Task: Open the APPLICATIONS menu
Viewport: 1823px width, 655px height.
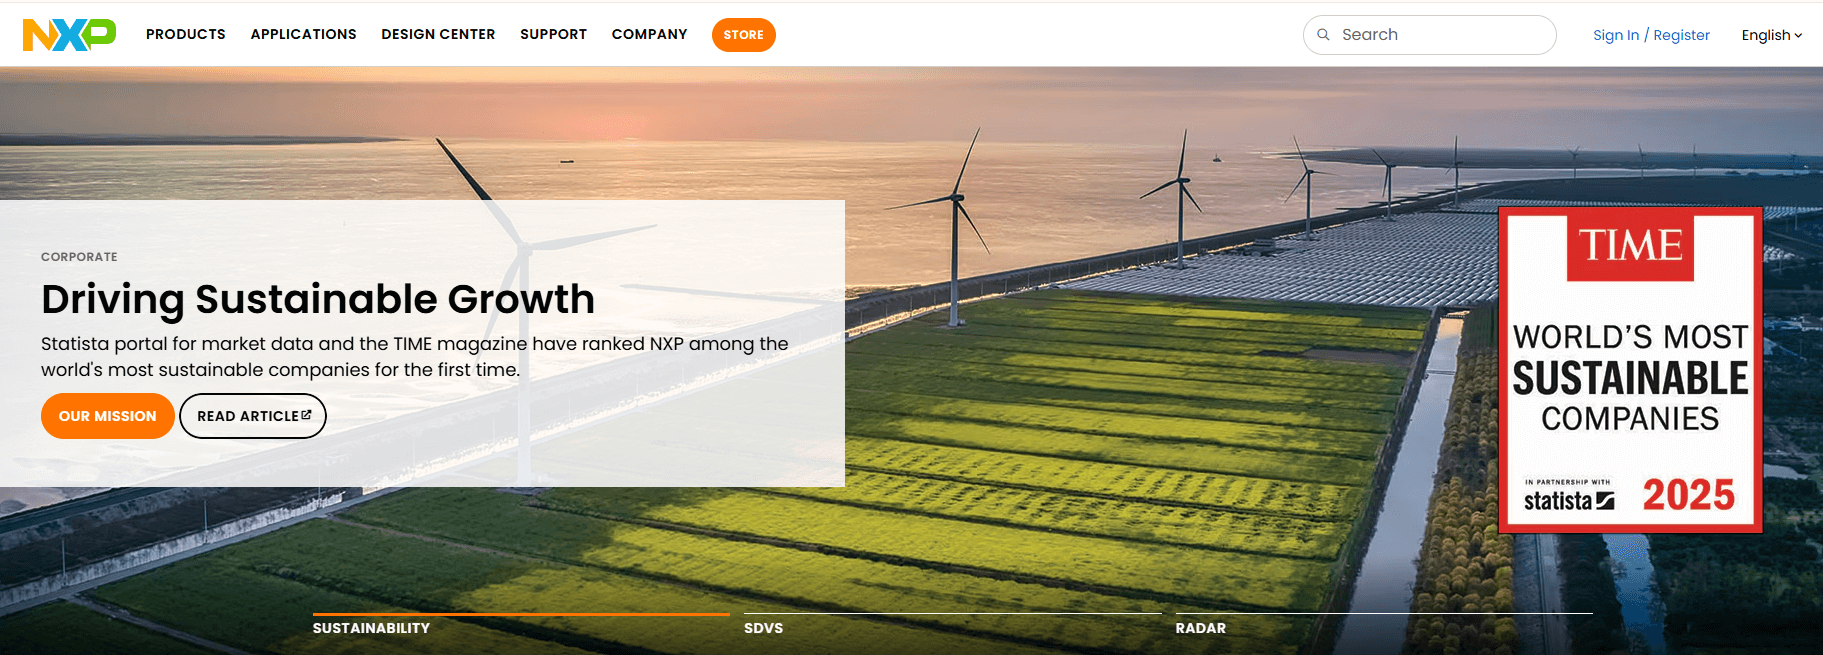Action: pyautogui.click(x=303, y=34)
